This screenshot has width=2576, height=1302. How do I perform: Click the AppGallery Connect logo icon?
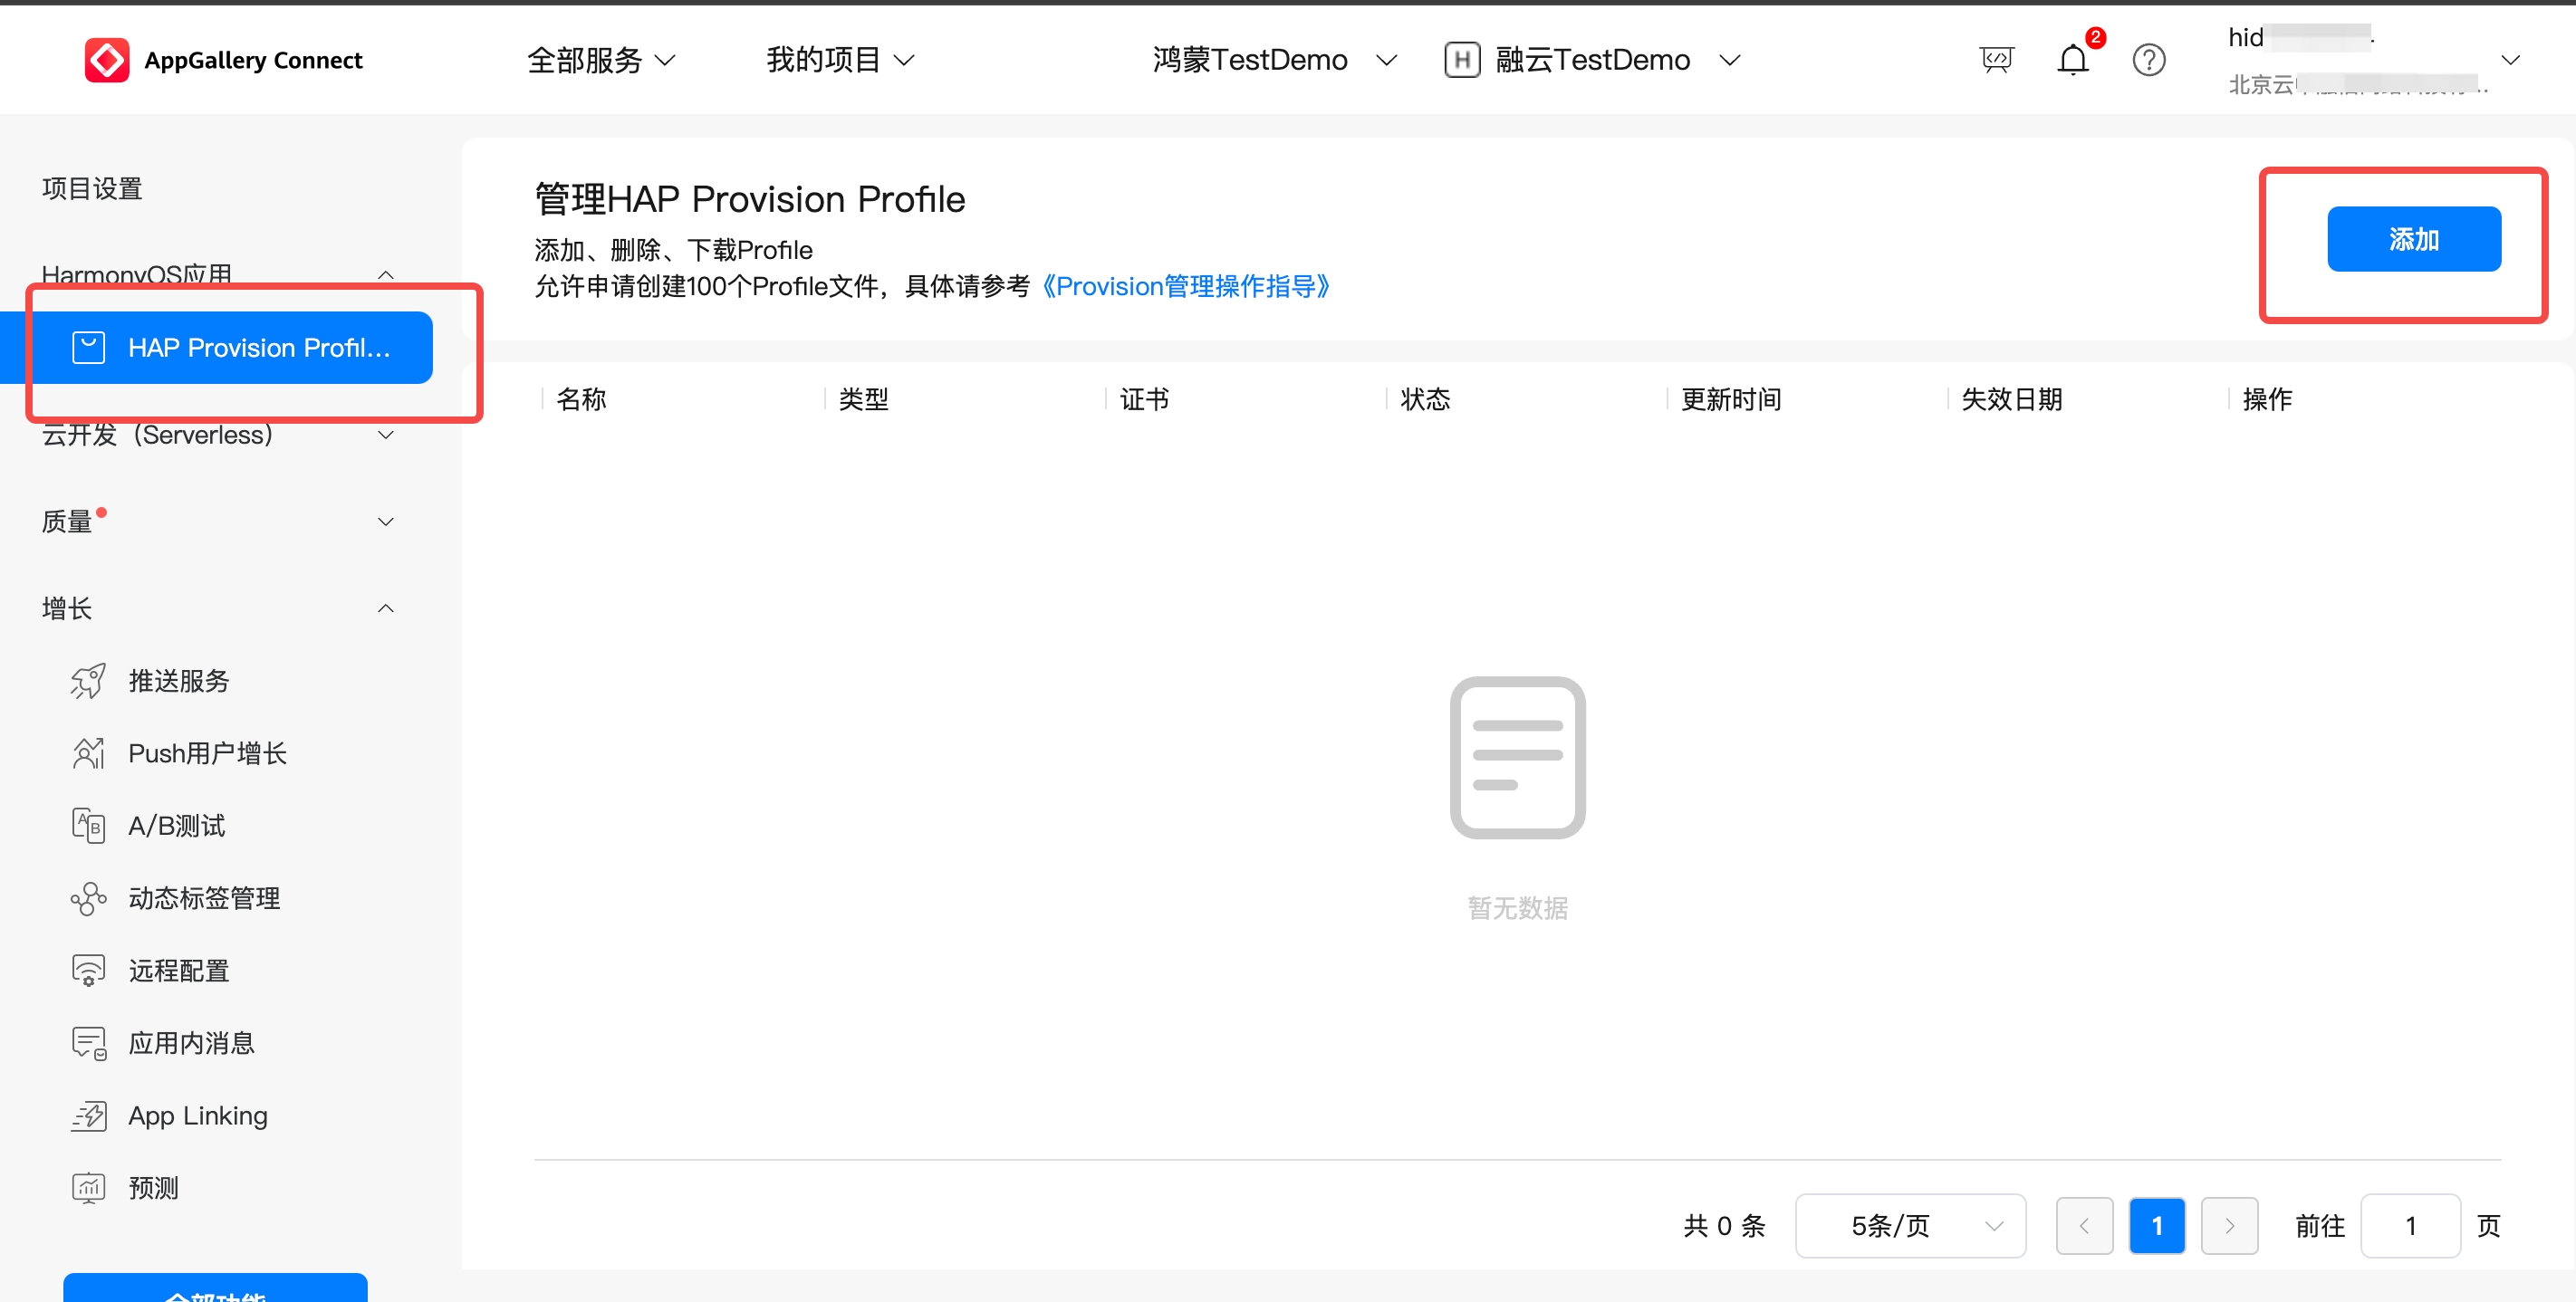[106, 60]
